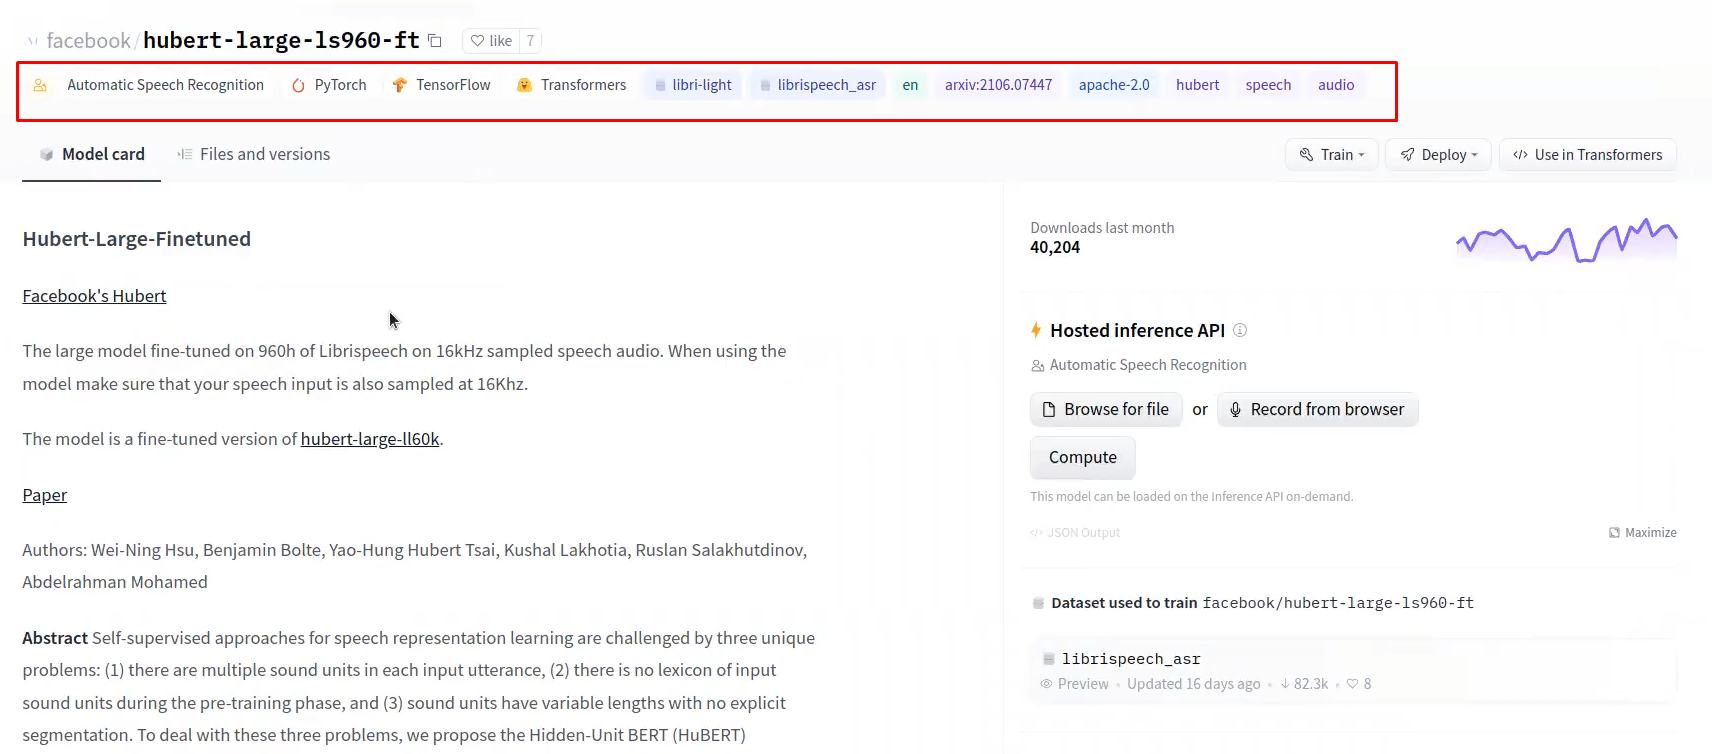Click the info icon beside Hosted inference API
This screenshot has width=1712, height=754.
(x=1240, y=330)
